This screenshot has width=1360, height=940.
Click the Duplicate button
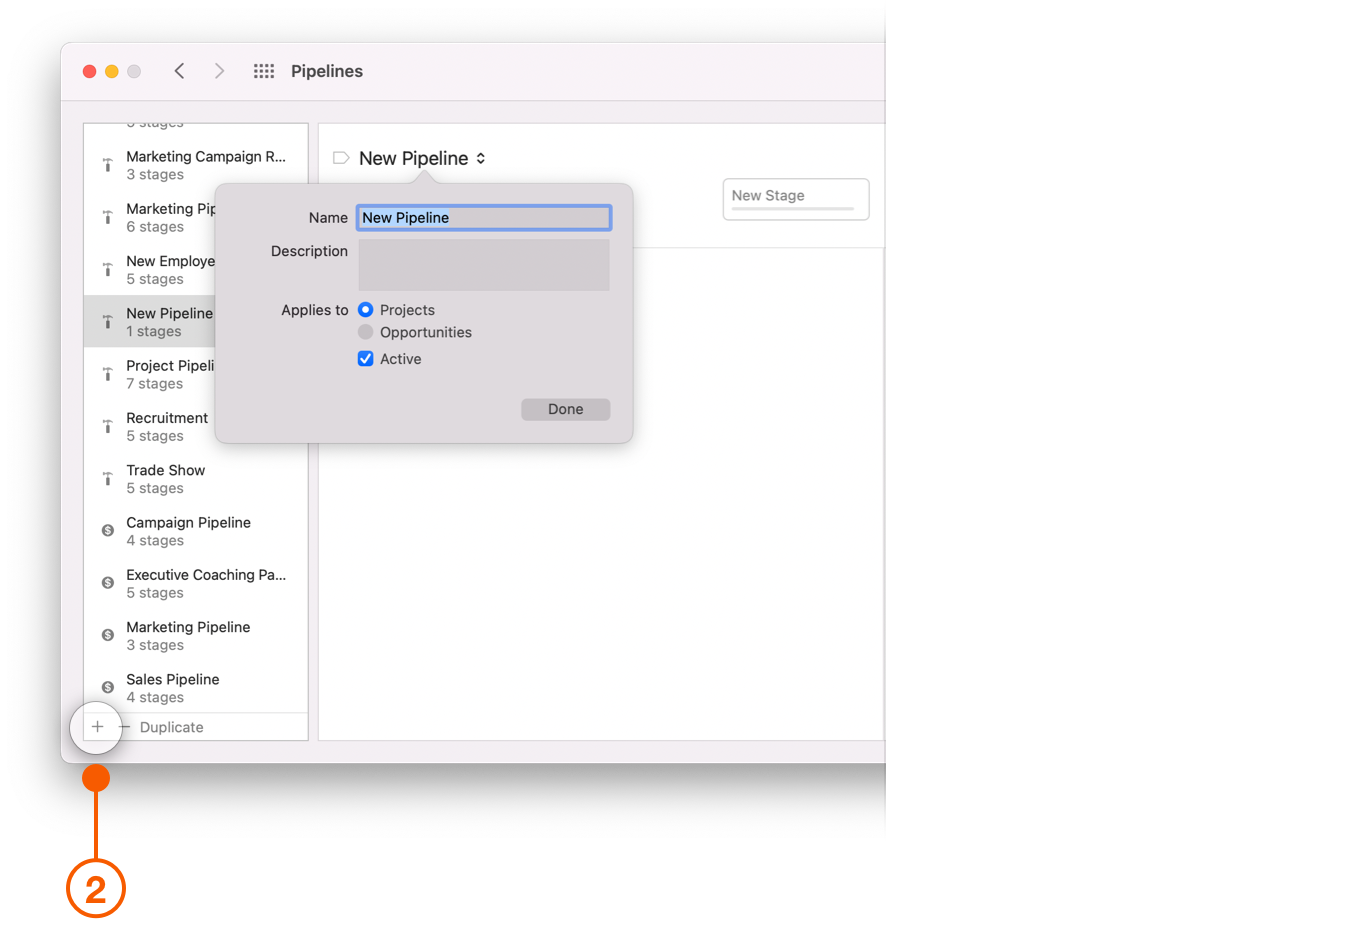[170, 726]
